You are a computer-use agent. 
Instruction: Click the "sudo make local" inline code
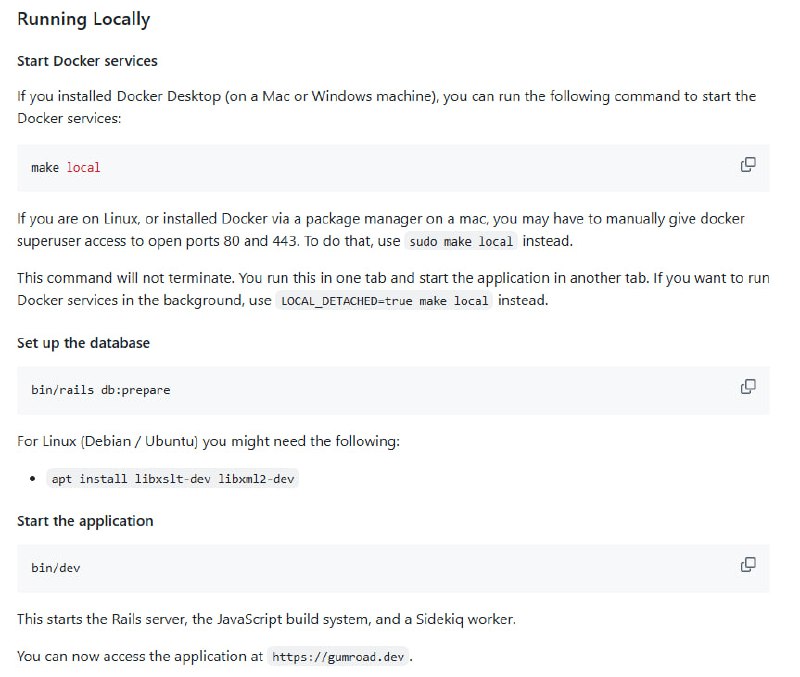461,241
